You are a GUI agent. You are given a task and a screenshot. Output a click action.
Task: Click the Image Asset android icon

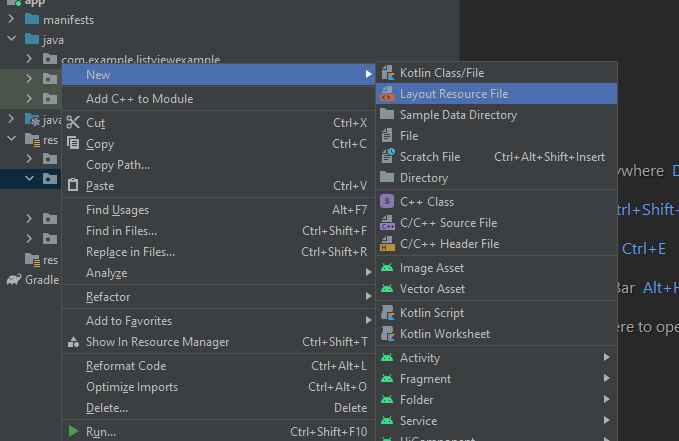pos(387,268)
